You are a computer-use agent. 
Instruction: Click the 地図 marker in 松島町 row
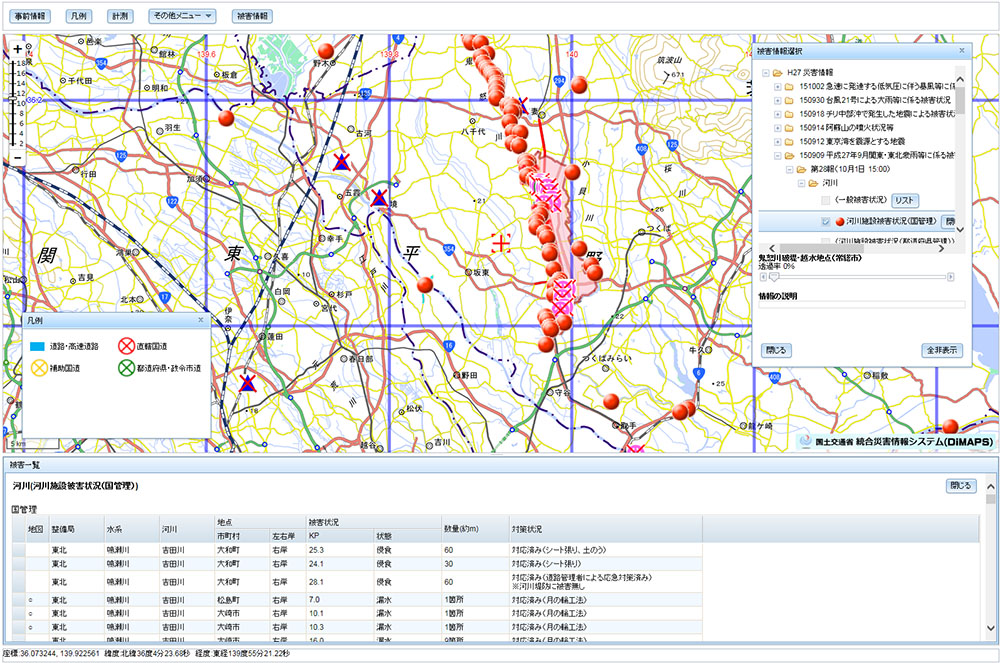coord(31,599)
